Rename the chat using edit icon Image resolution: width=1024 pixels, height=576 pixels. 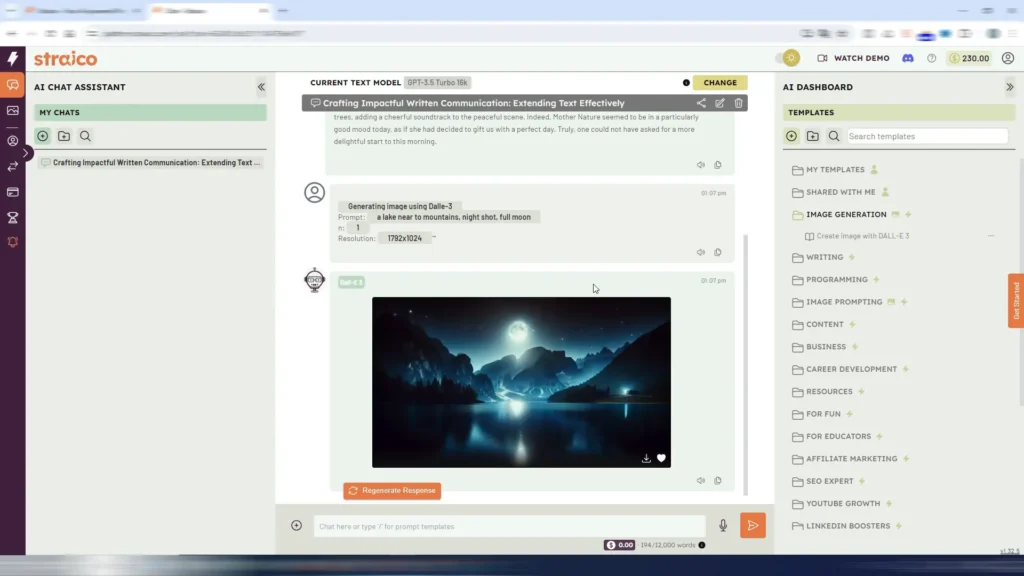click(x=720, y=103)
